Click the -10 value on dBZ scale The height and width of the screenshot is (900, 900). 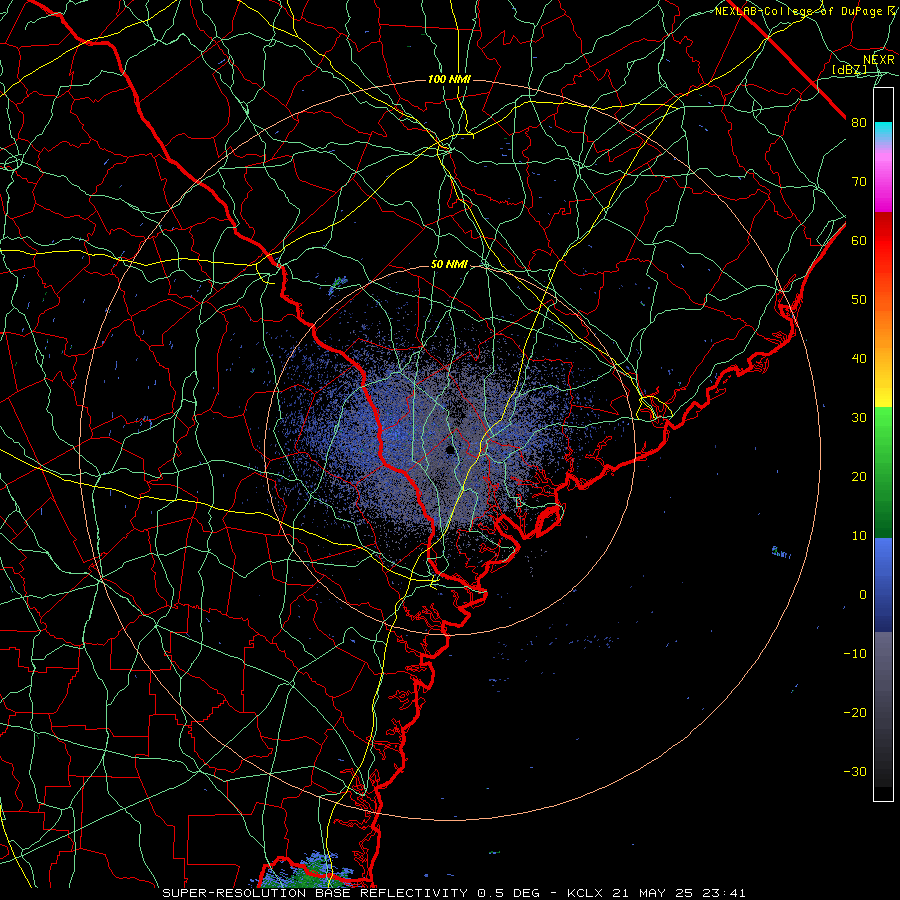[x=855, y=653]
